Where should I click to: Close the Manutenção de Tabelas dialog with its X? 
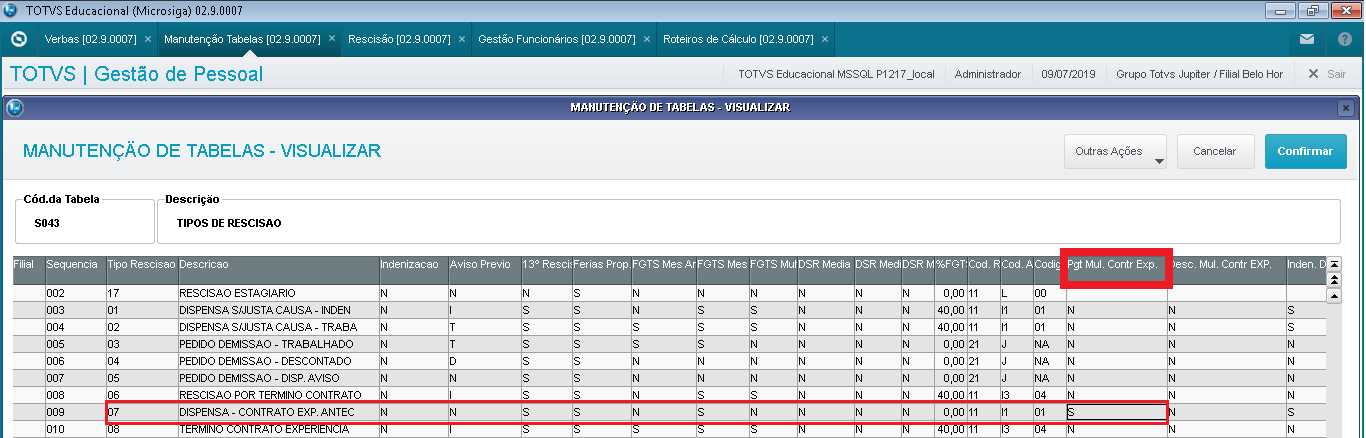pyautogui.click(x=1345, y=107)
